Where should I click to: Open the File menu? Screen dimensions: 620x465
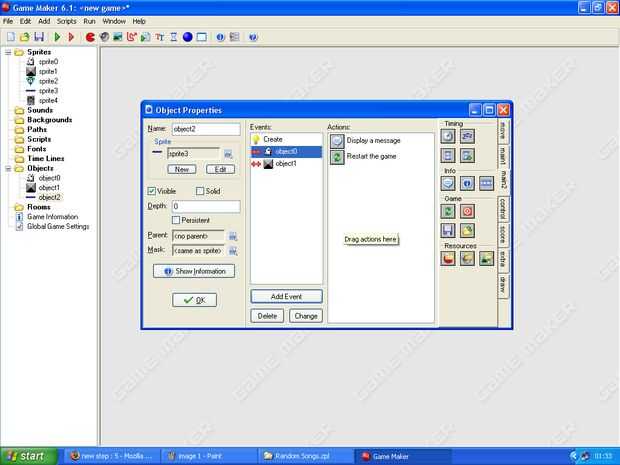(x=8, y=21)
